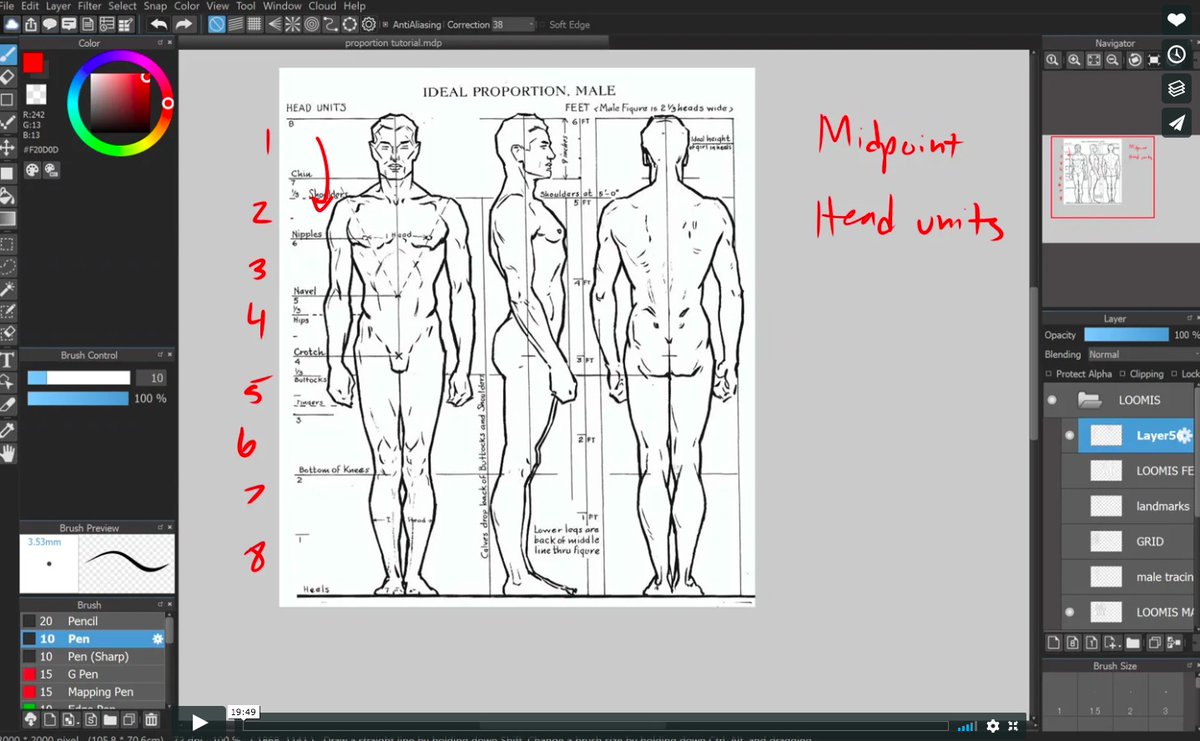Select the Bucket fill tool
1200x741 pixels.
7,195
